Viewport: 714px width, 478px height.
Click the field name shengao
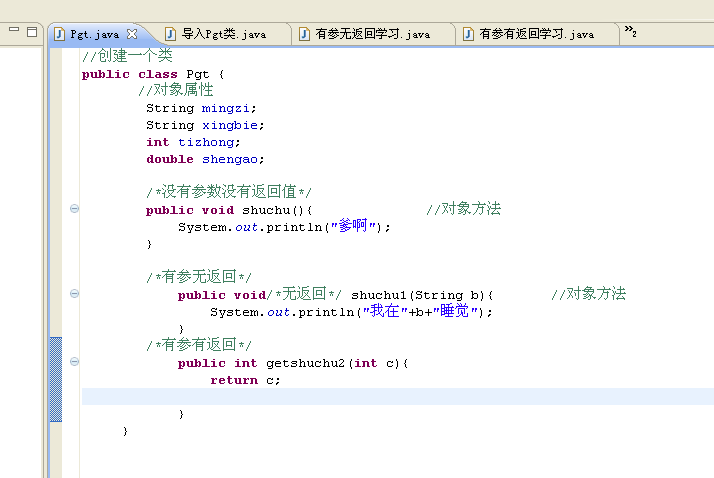(x=230, y=159)
